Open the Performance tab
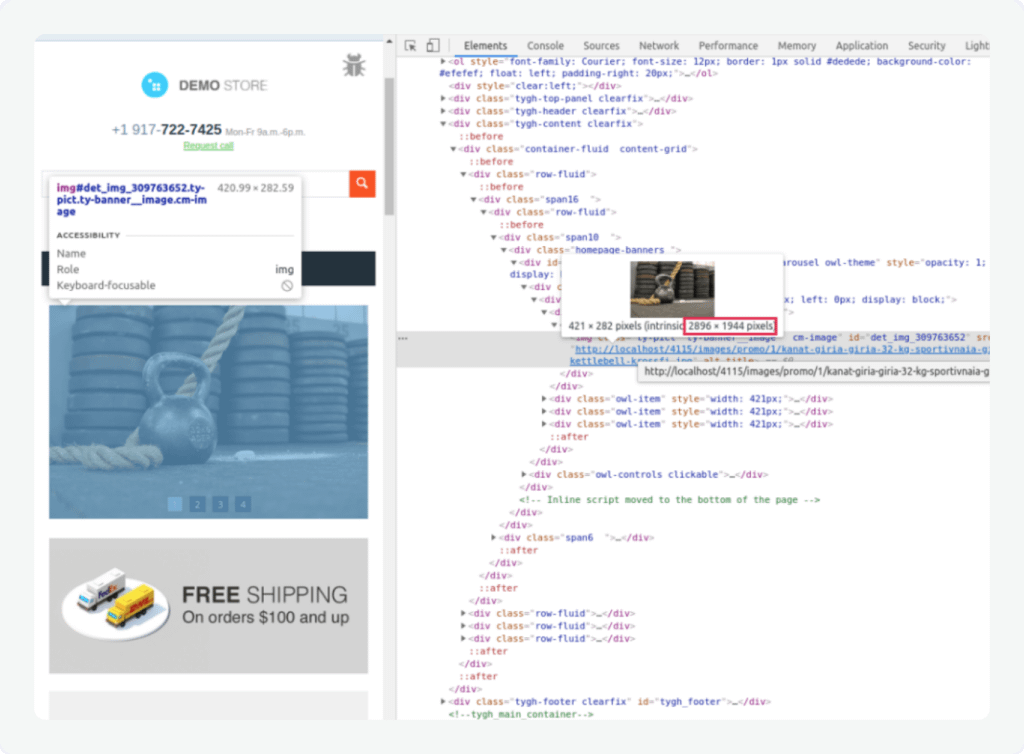The image size is (1024, 754). [728, 46]
